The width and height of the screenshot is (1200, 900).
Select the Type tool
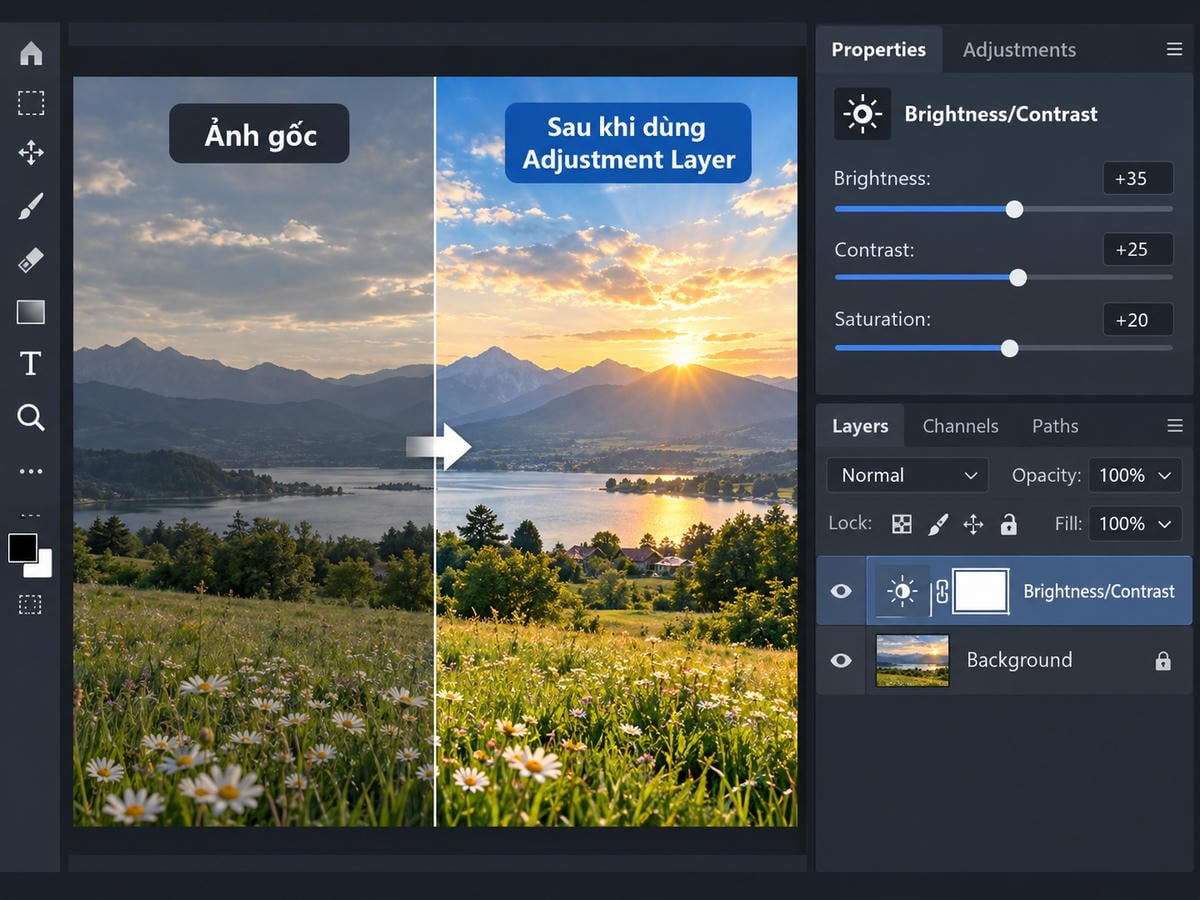[x=31, y=363]
